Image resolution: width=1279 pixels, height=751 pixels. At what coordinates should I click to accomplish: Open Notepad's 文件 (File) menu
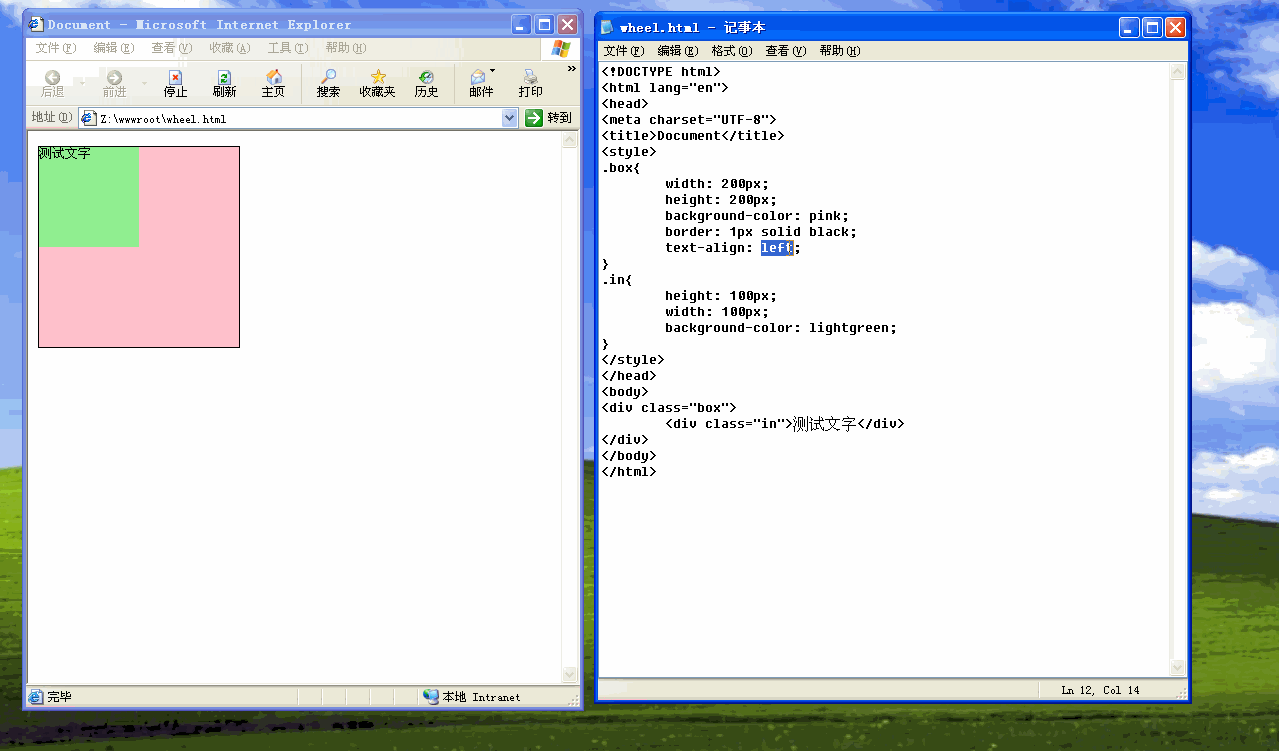pyautogui.click(x=623, y=51)
